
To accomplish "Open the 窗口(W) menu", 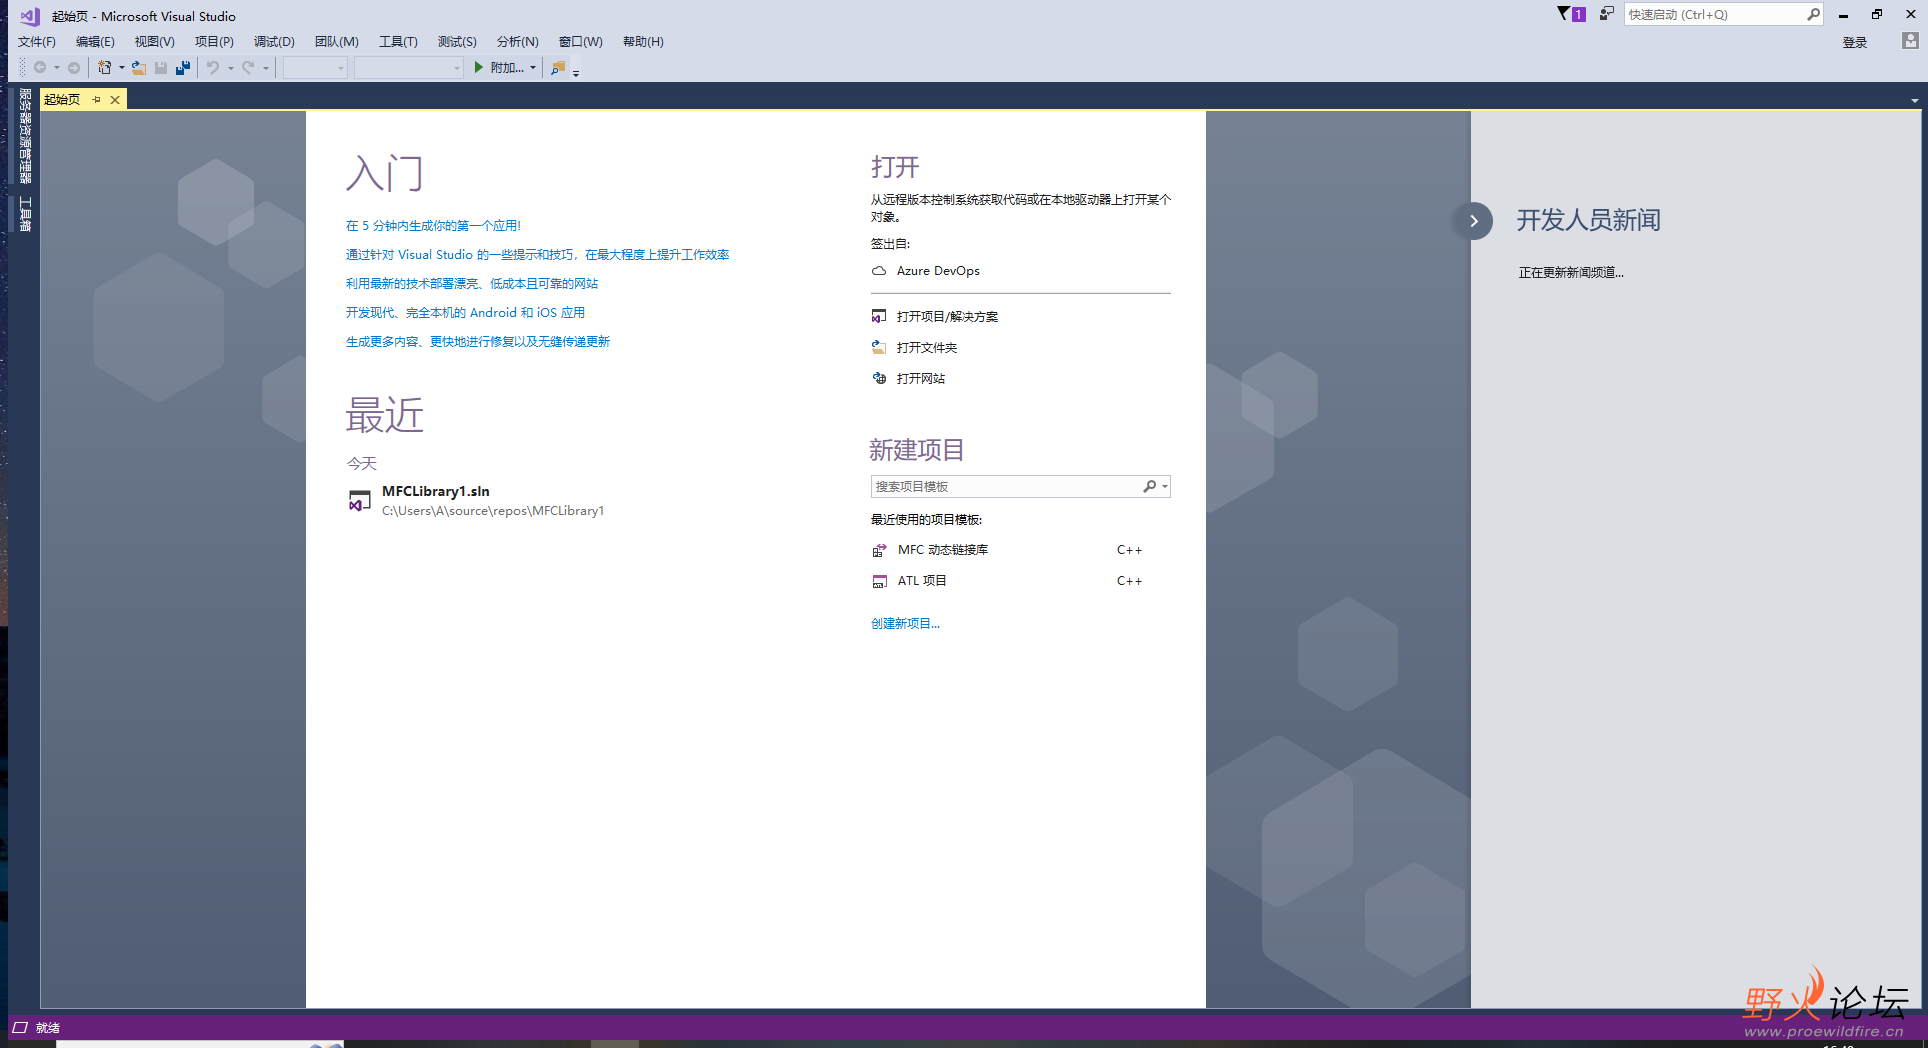I will [x=580, y=42].
